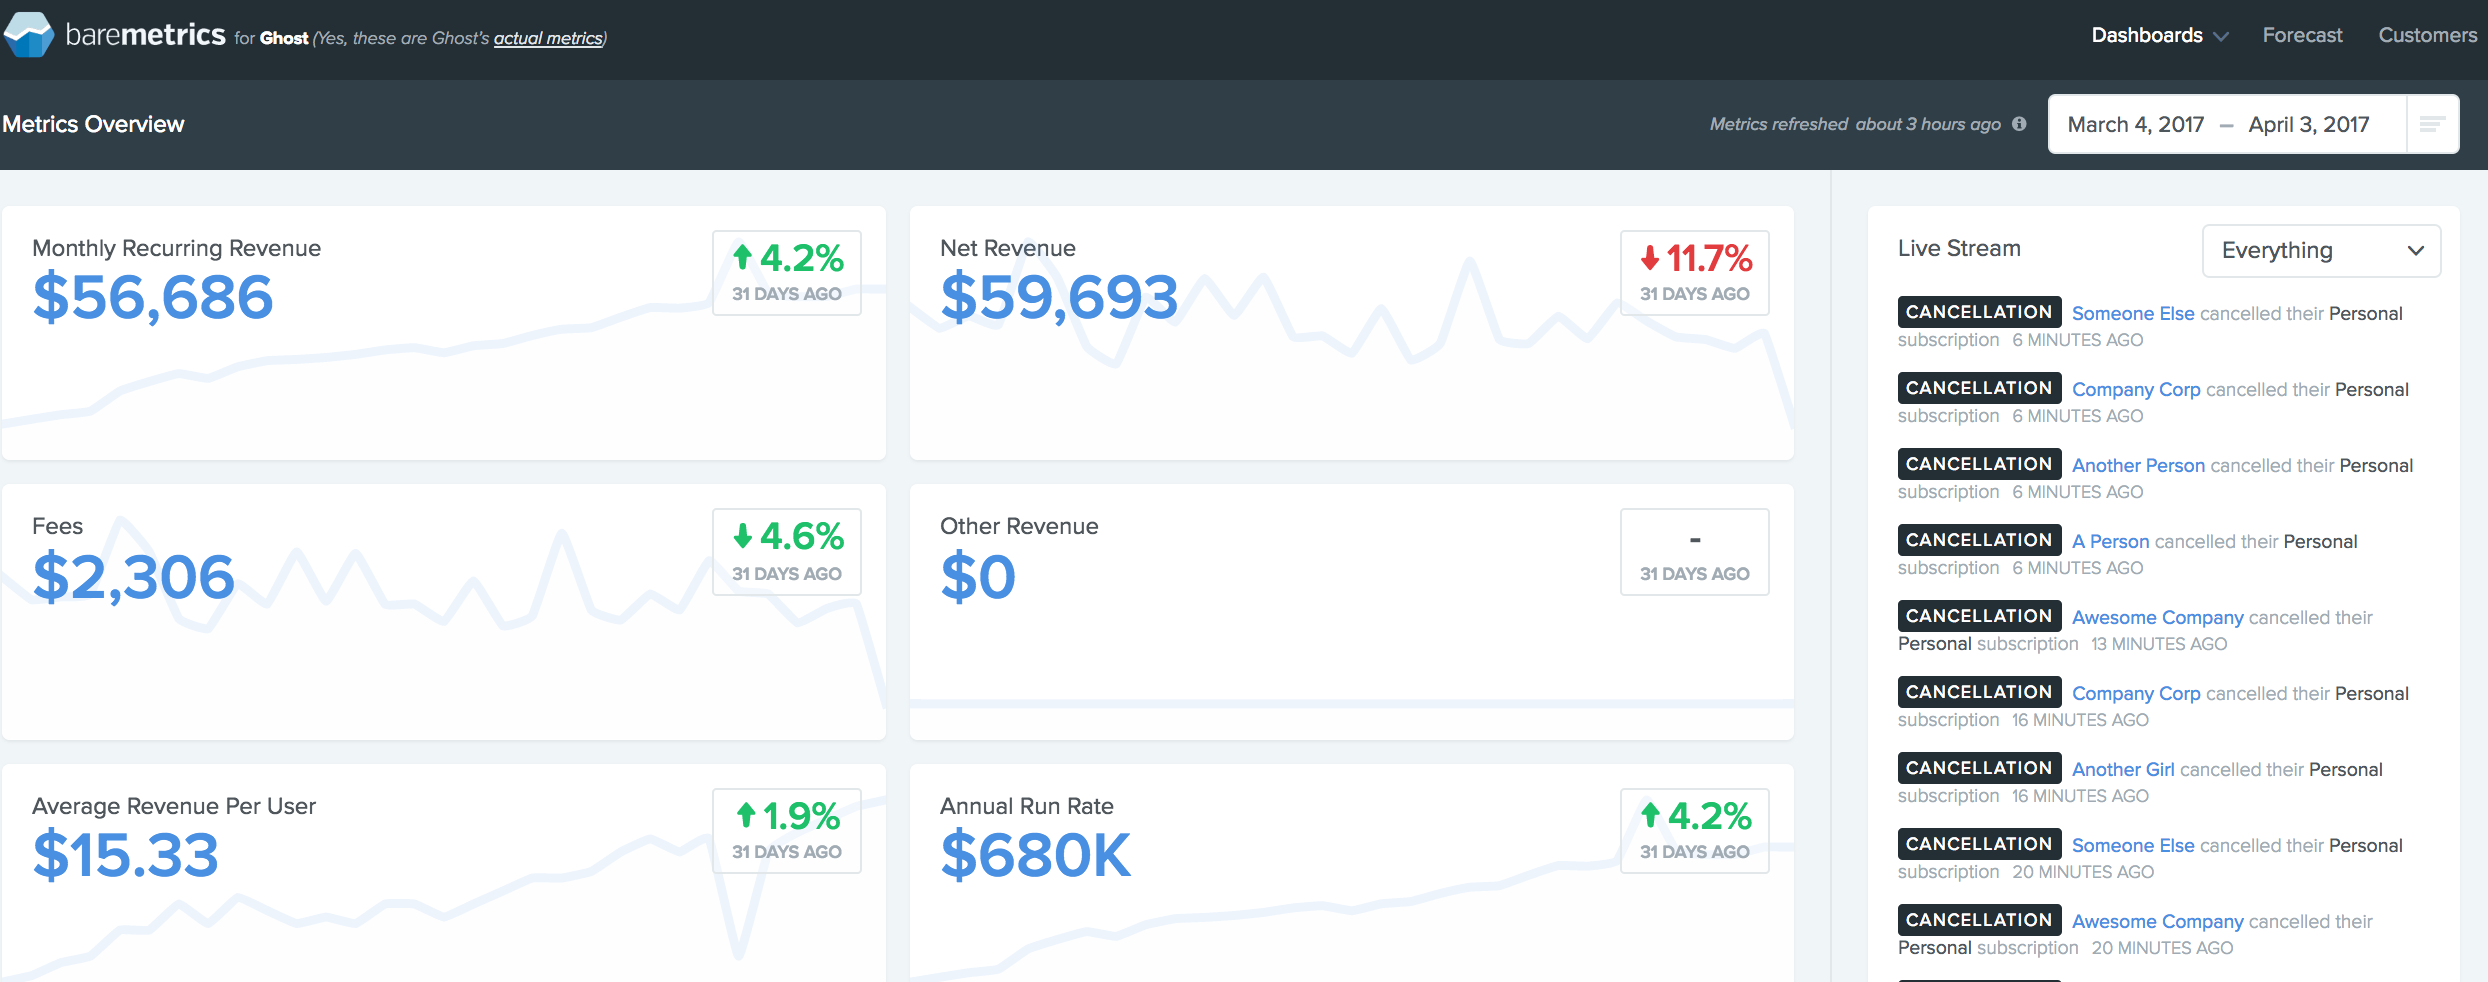Open the Annual Run Rate title
Screen dimensions: 2488x982
[x=1026, y=806]
